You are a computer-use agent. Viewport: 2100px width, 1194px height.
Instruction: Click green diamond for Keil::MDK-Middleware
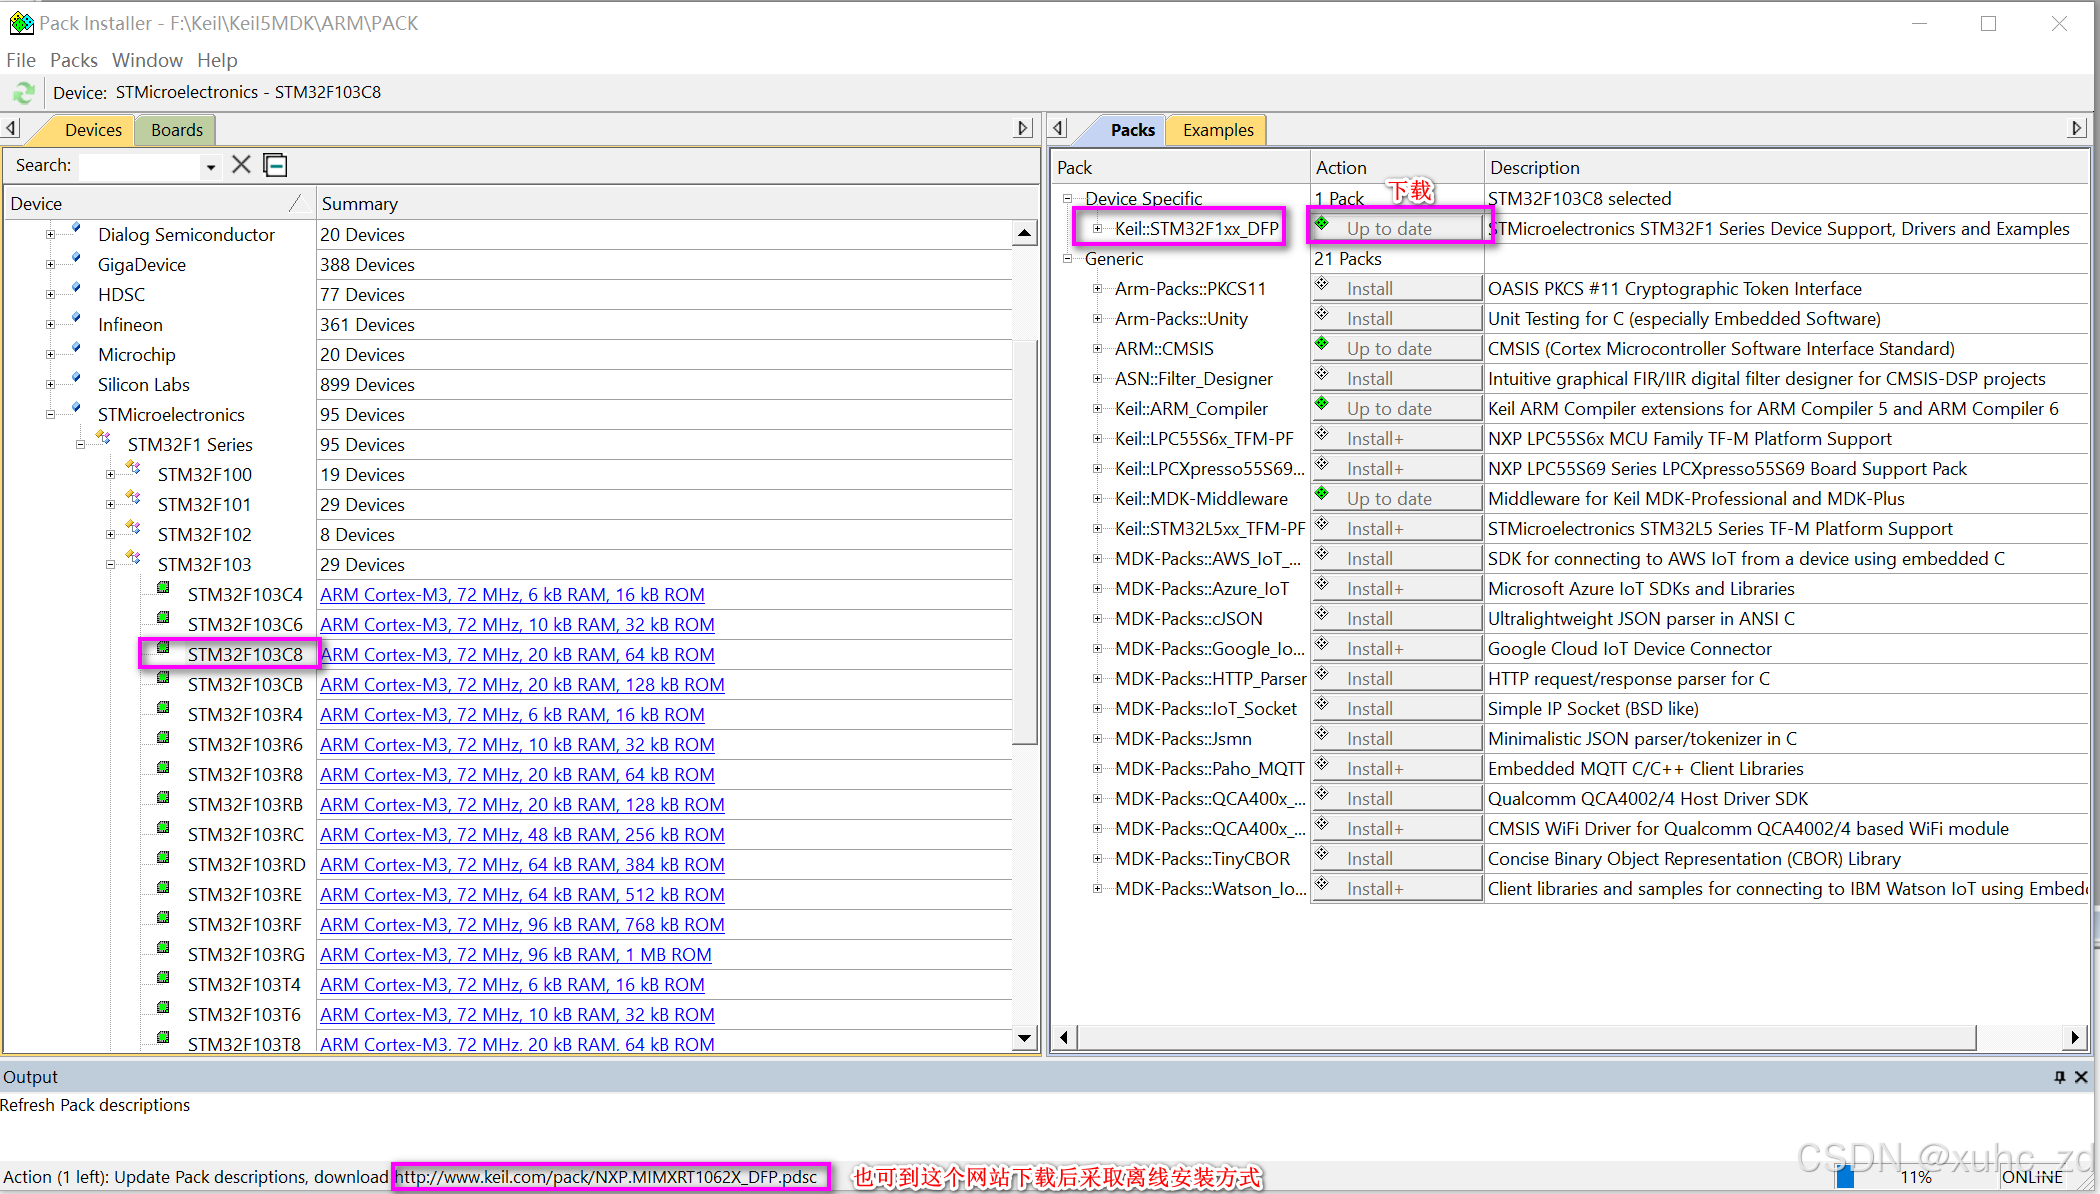click(x=1322, y=494)
